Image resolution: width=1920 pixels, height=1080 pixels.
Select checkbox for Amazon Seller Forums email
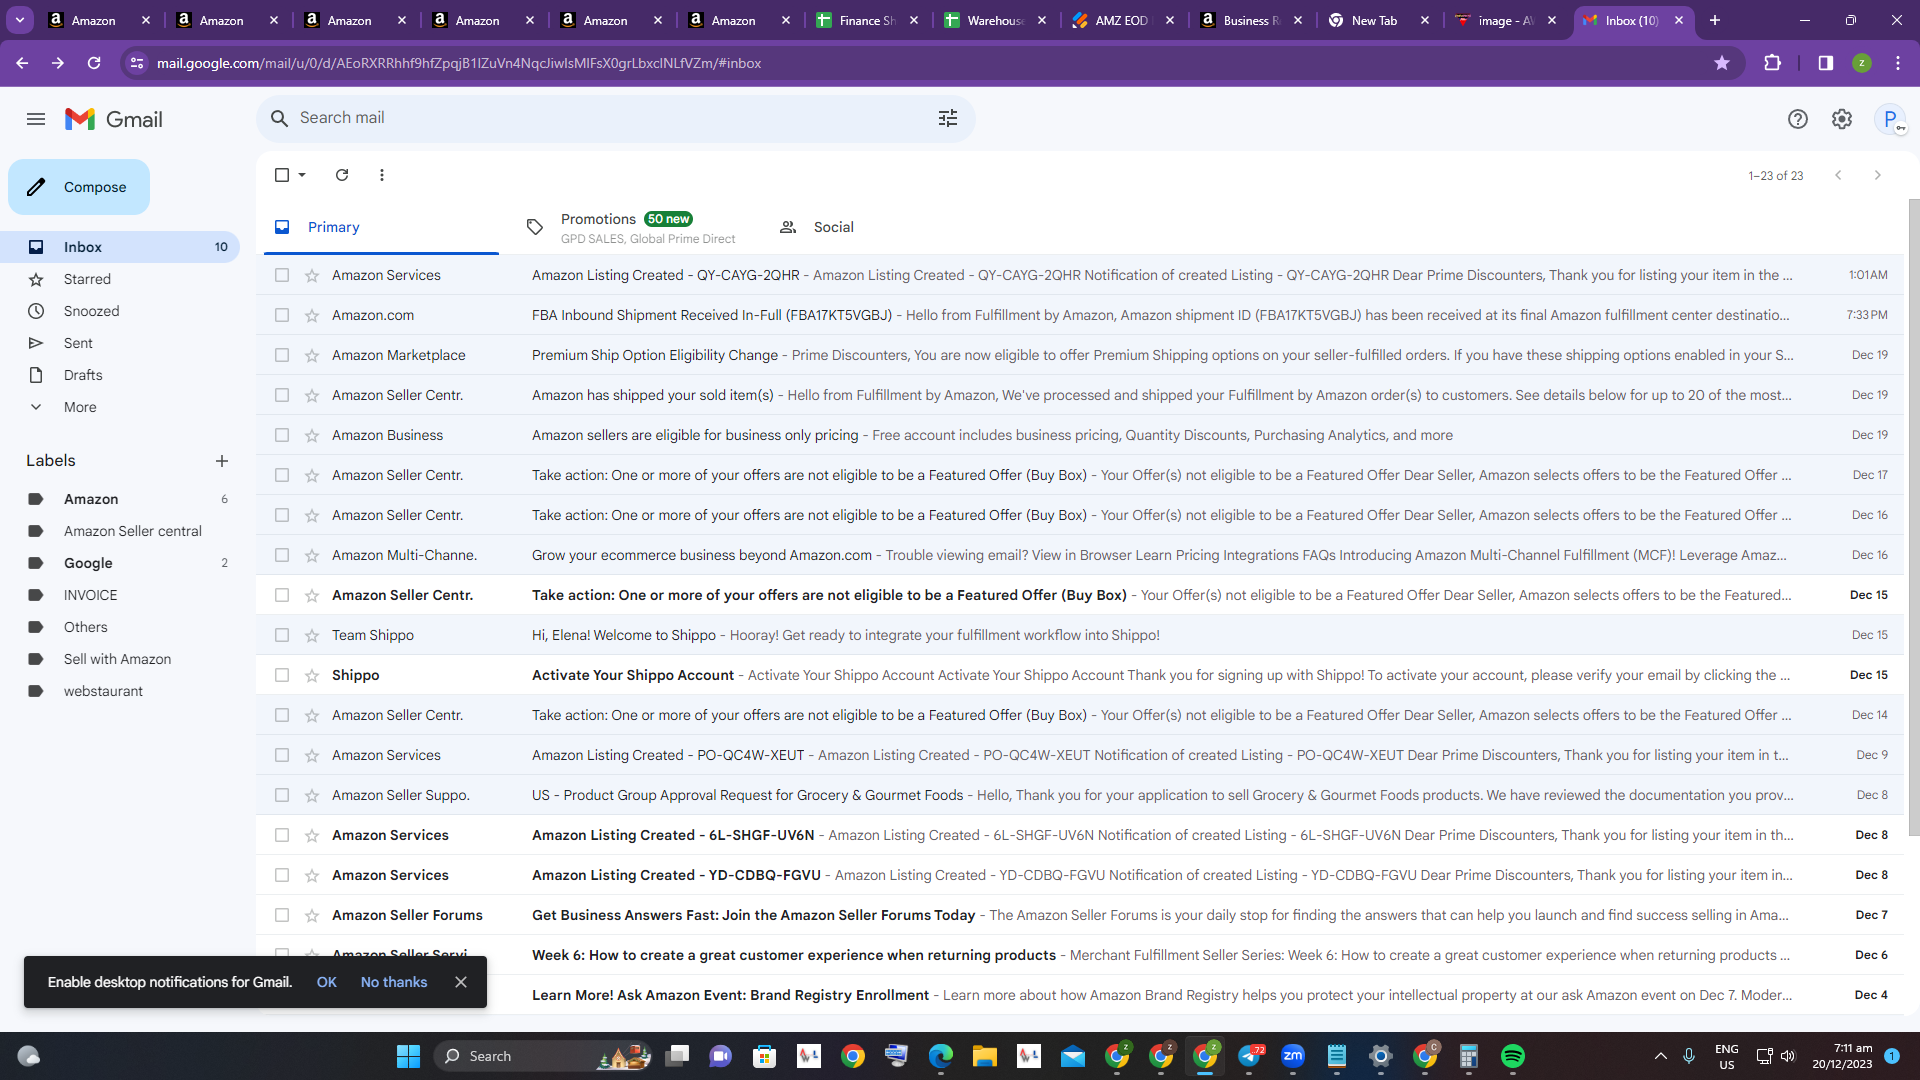tap(282, 915)
